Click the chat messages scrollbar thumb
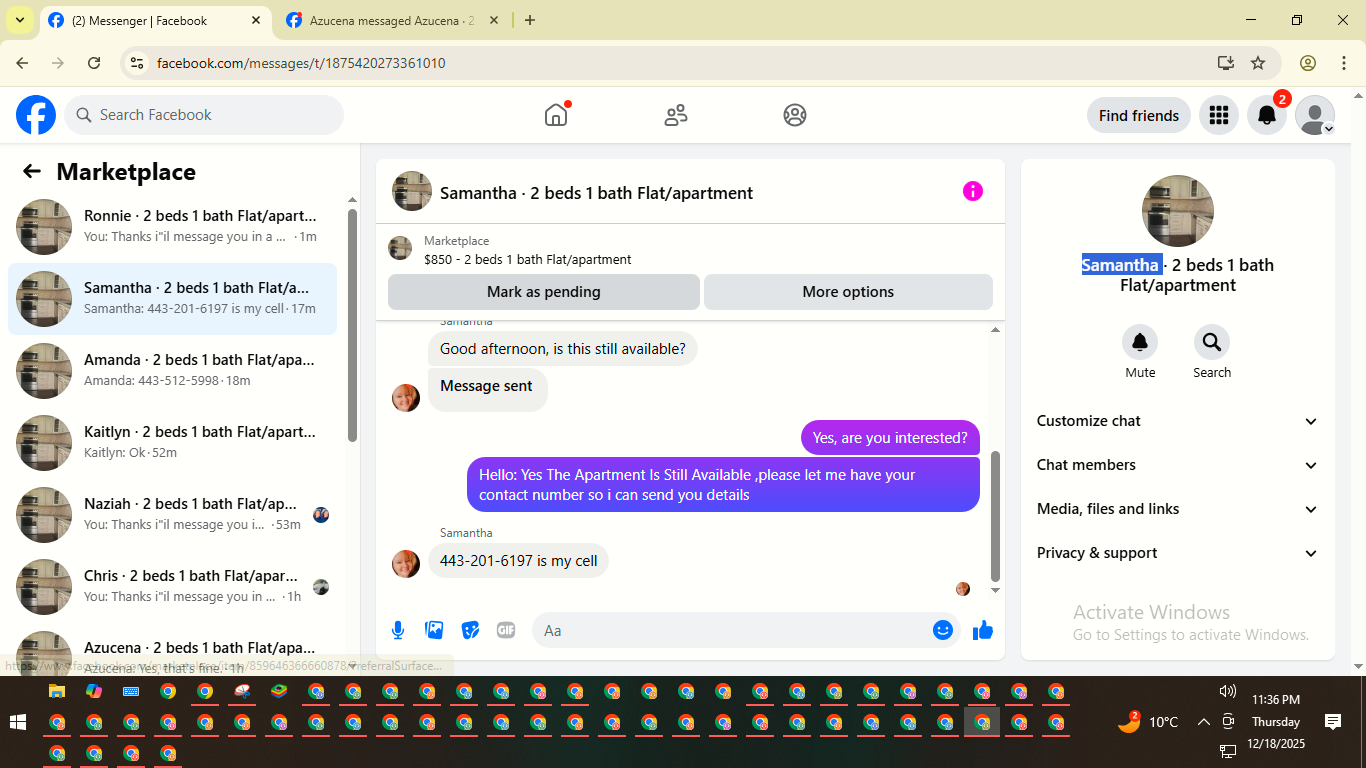Image resolution: width=1366 pixels, height=768 pixels. pyautogui.click(x=995, y=516)
